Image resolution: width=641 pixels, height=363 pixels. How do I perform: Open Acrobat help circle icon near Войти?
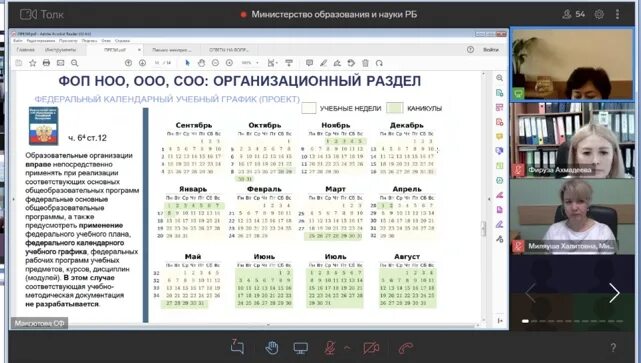click(x=471, y=49)
